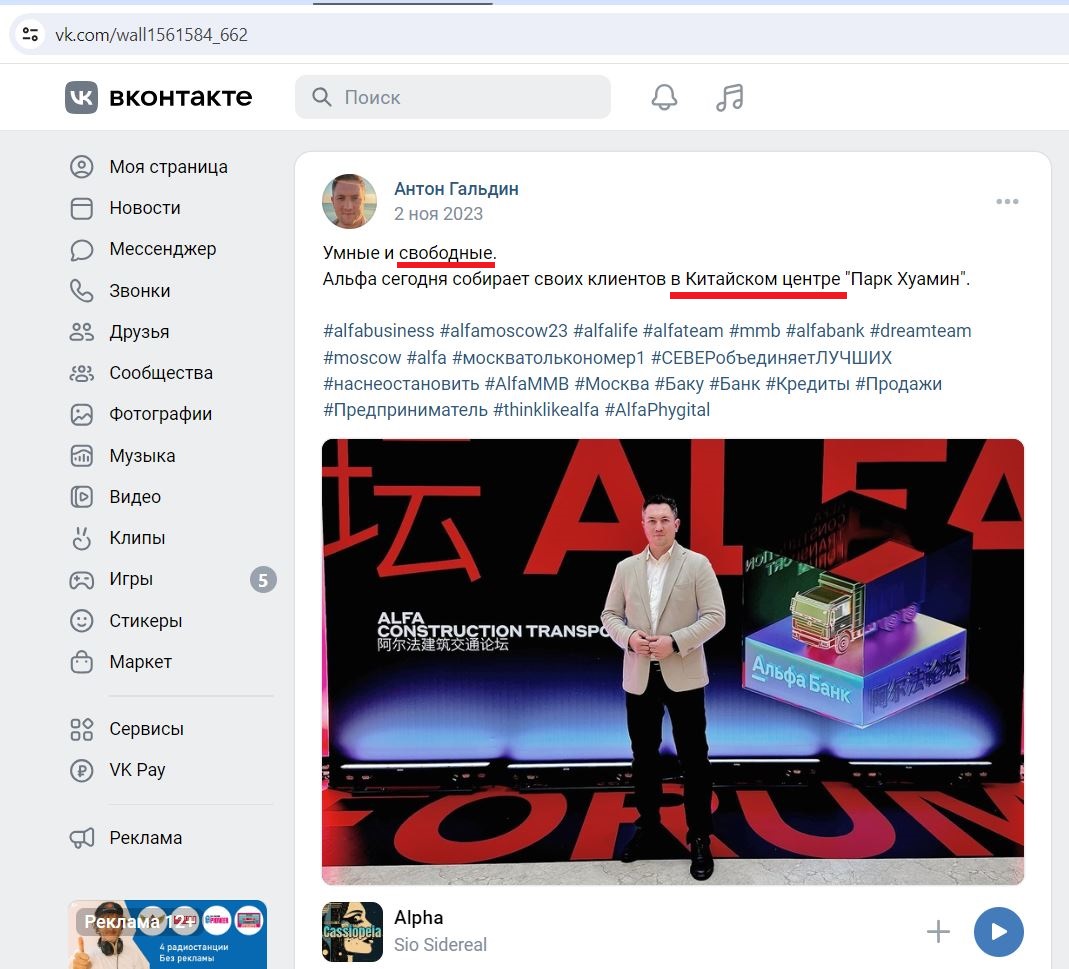The width and height of the screenshot is (1069, 969).
Task: Add Alpha track with plus icon
Action: (x=938, y=931)
